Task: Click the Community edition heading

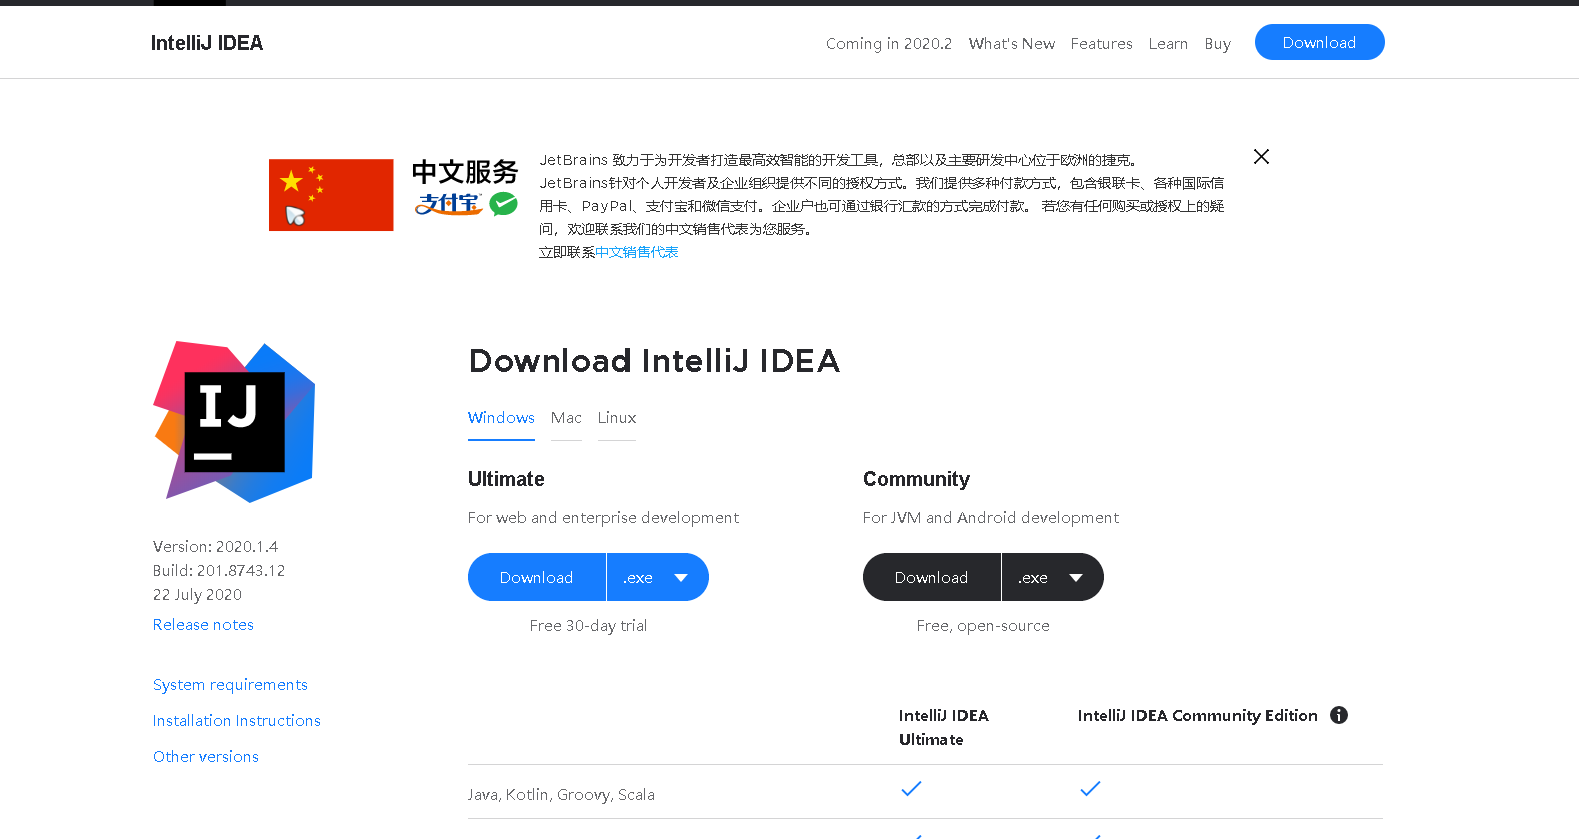Action: click(916, 479)
